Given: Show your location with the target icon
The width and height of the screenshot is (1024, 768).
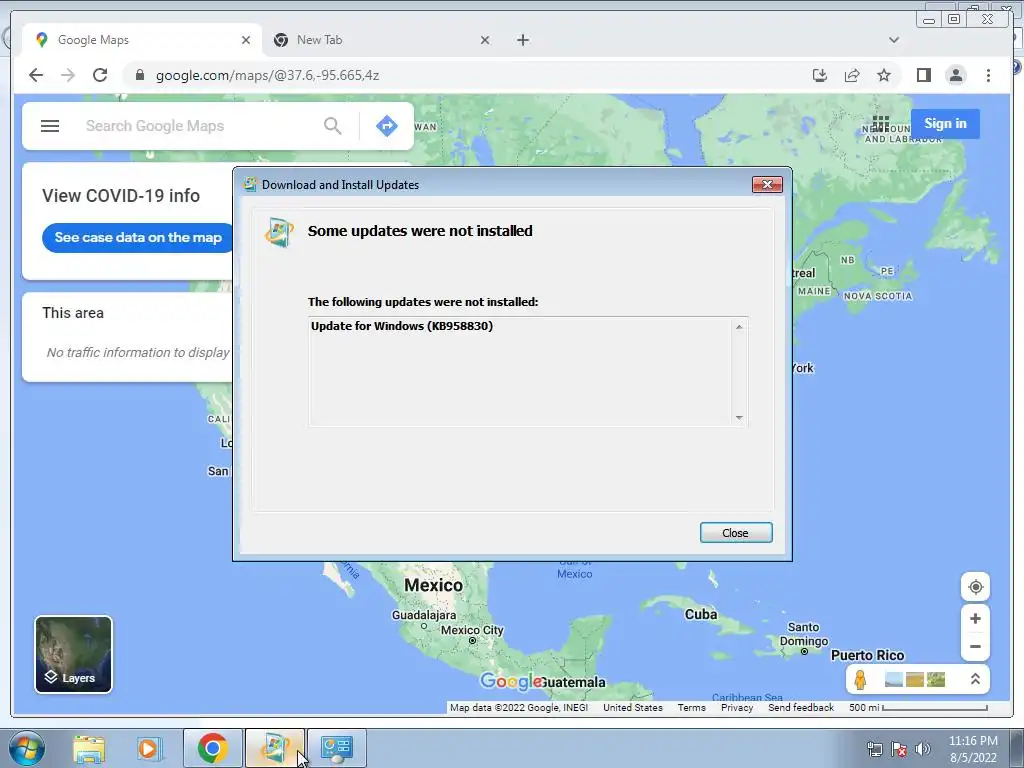Looking at the screenshot, I should [975, 587].
